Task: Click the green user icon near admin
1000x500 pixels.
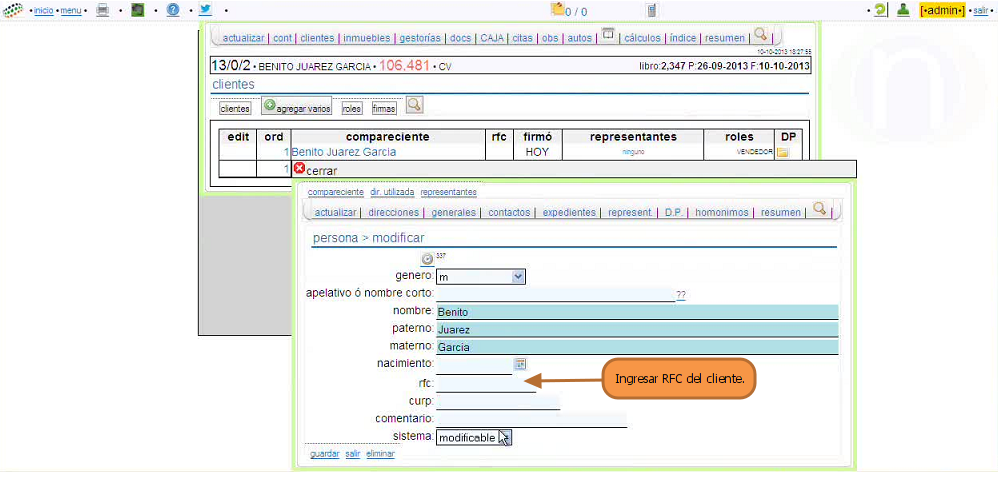Action: coord(903,10)
